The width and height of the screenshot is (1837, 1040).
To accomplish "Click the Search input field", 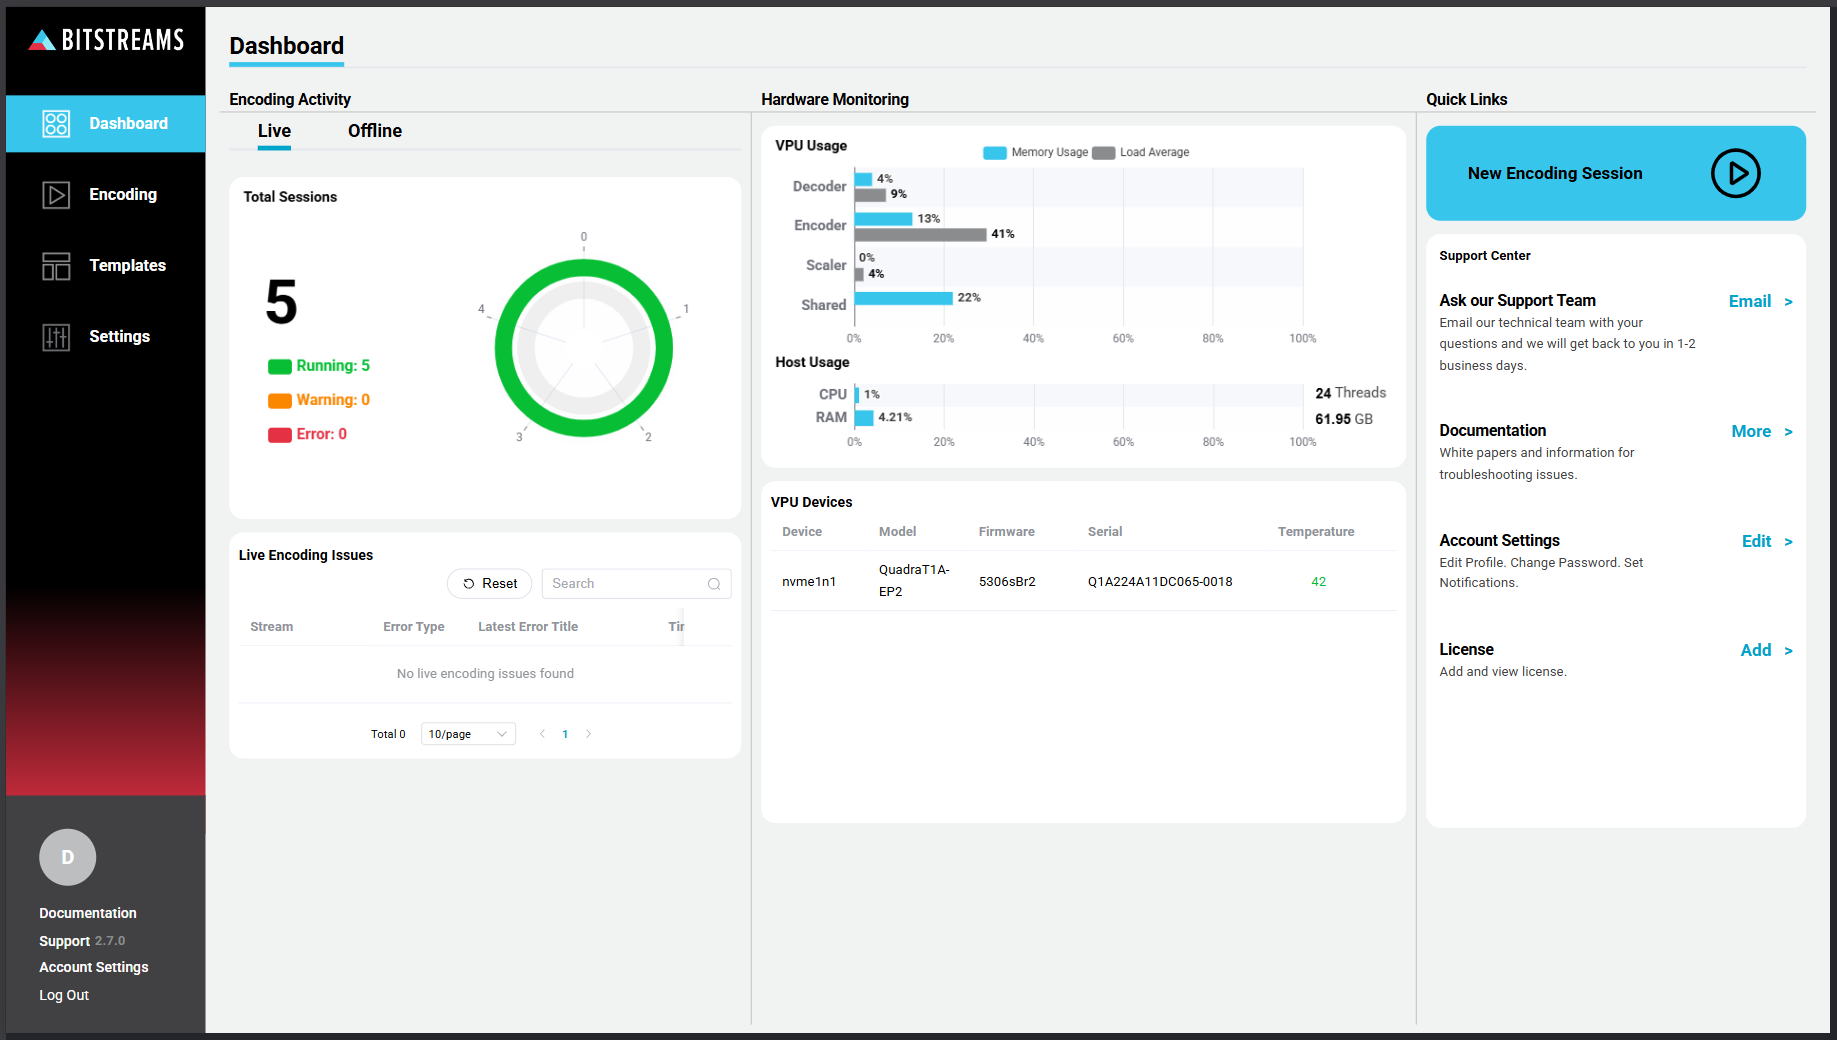I will [x=625, y=584].
